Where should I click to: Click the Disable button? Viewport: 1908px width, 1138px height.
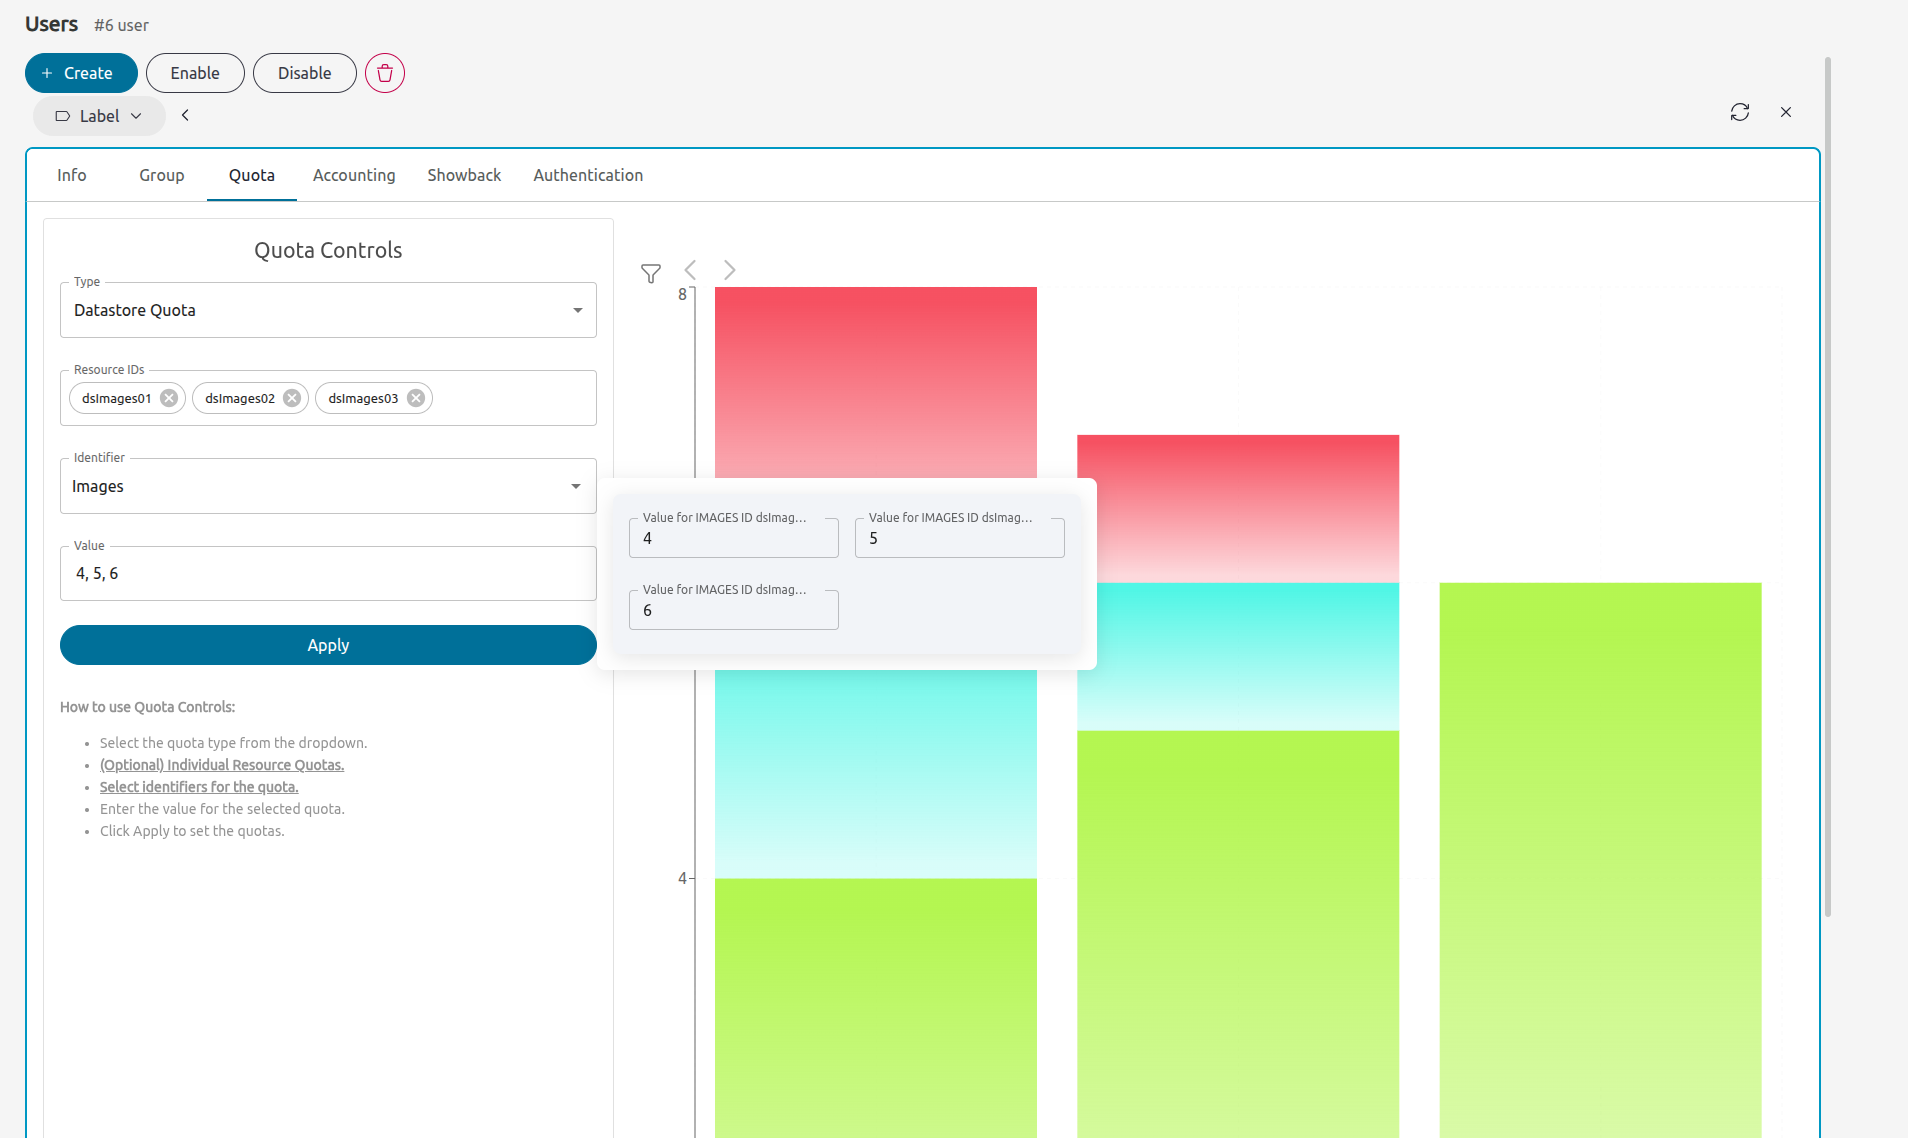pyautogui.click(x=305, y=73)
